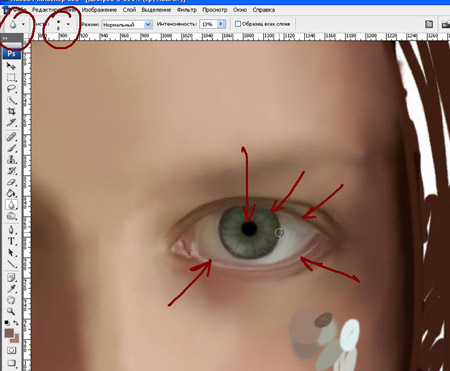Select the History Brush tool
The width and height of the screenshot is (450, 371).
pyautogui.click(x=11, y=171)
